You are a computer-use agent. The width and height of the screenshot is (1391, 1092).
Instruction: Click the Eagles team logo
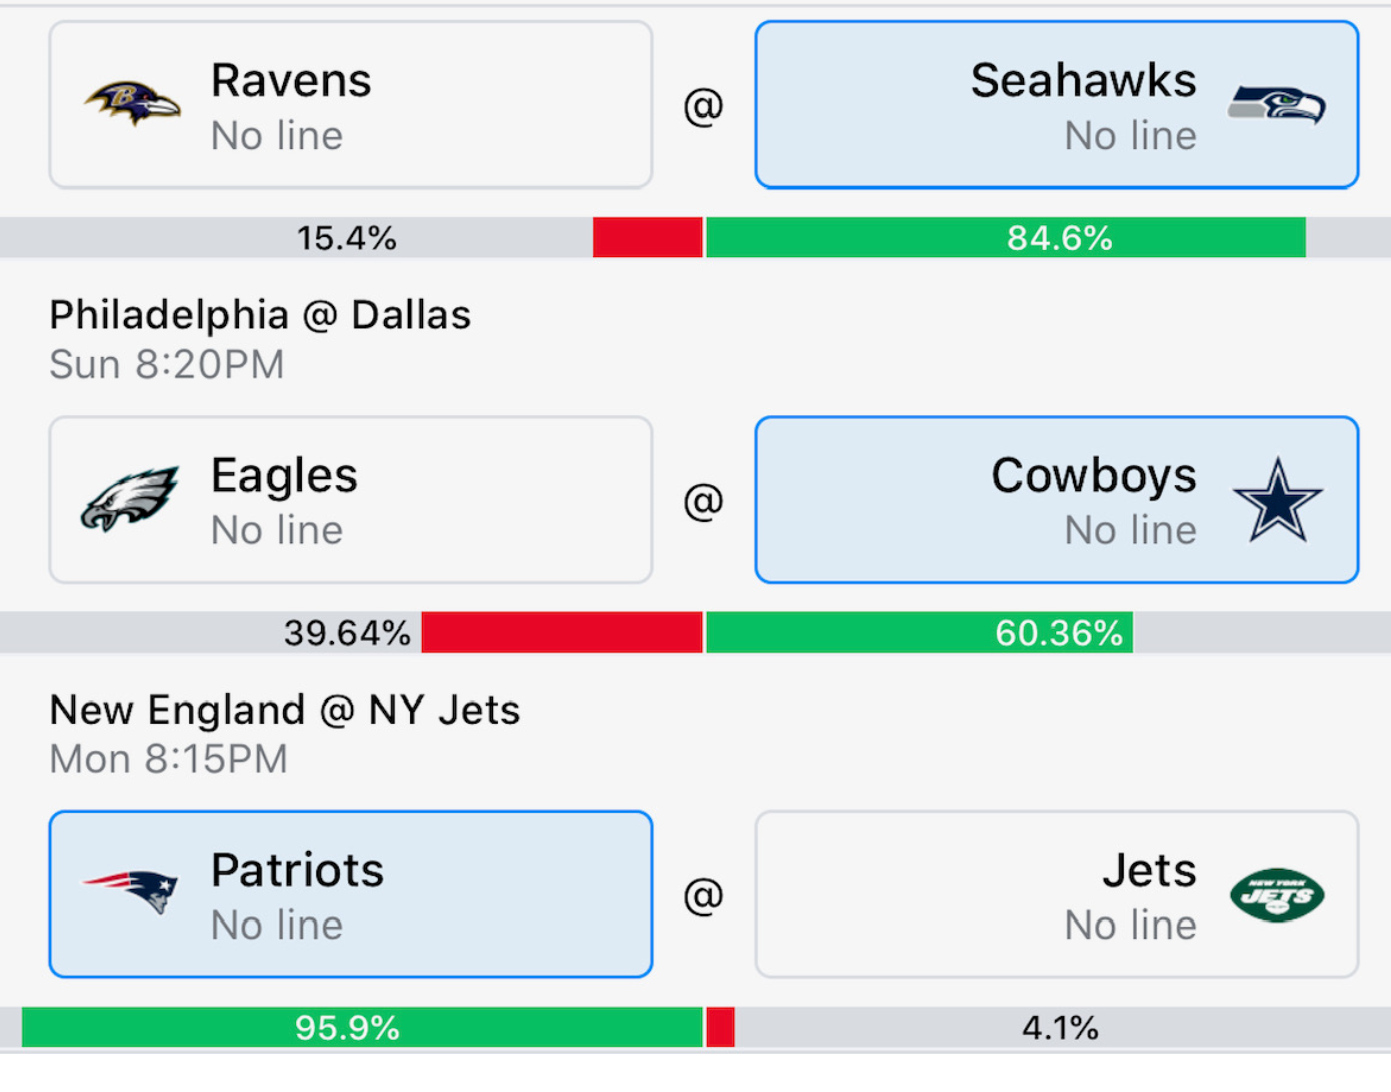[130, 498]
